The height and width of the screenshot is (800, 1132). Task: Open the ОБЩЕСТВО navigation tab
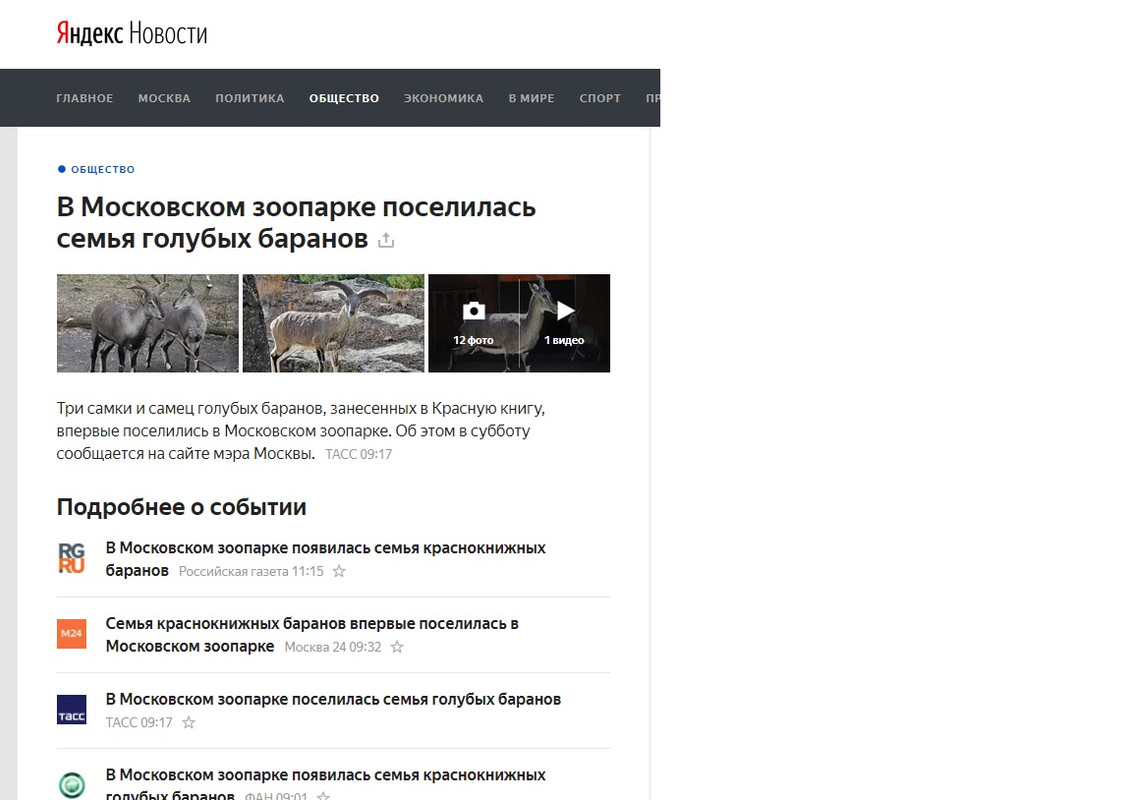click(344, 98)
